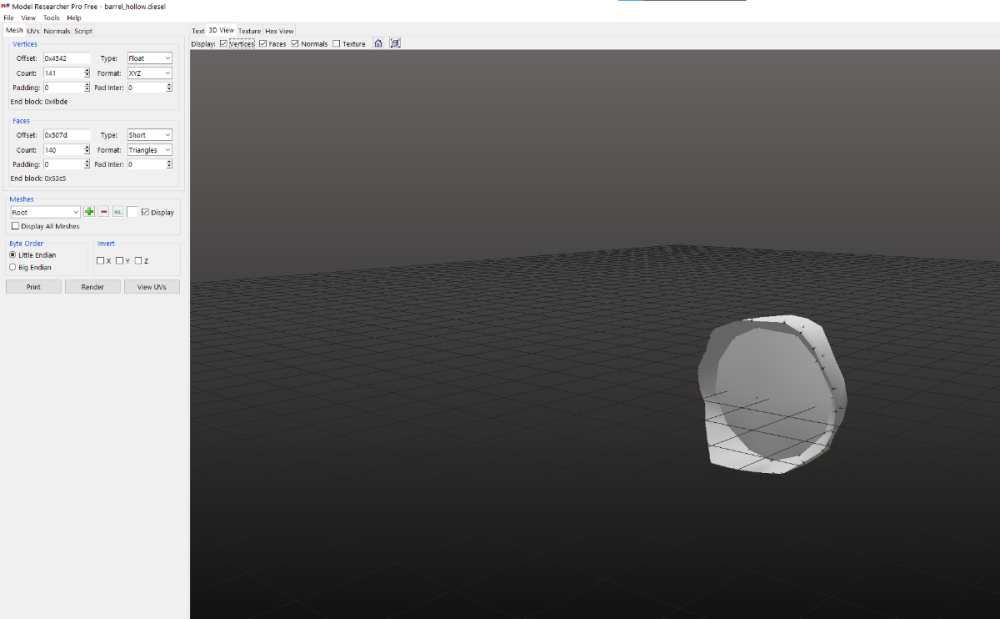Screen dimensions: 1000x619
Task: Select the Big Endian radio button
Action: coord(12,267)
